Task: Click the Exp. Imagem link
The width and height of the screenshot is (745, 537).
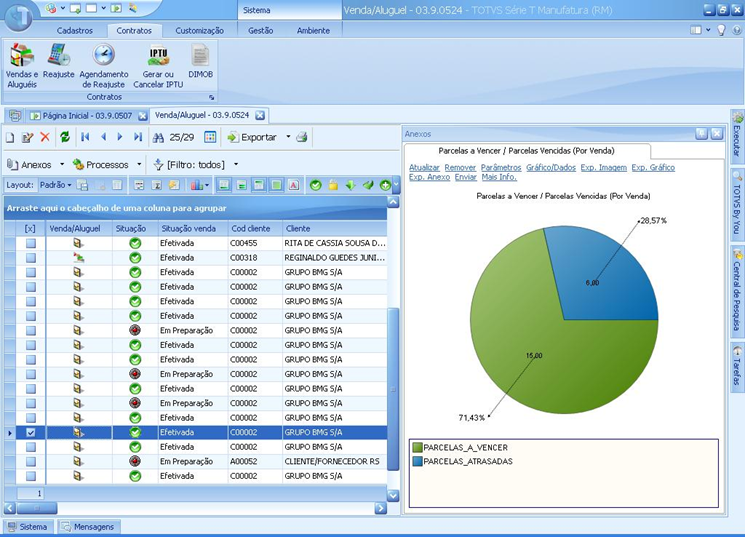Action: point(603,168)
